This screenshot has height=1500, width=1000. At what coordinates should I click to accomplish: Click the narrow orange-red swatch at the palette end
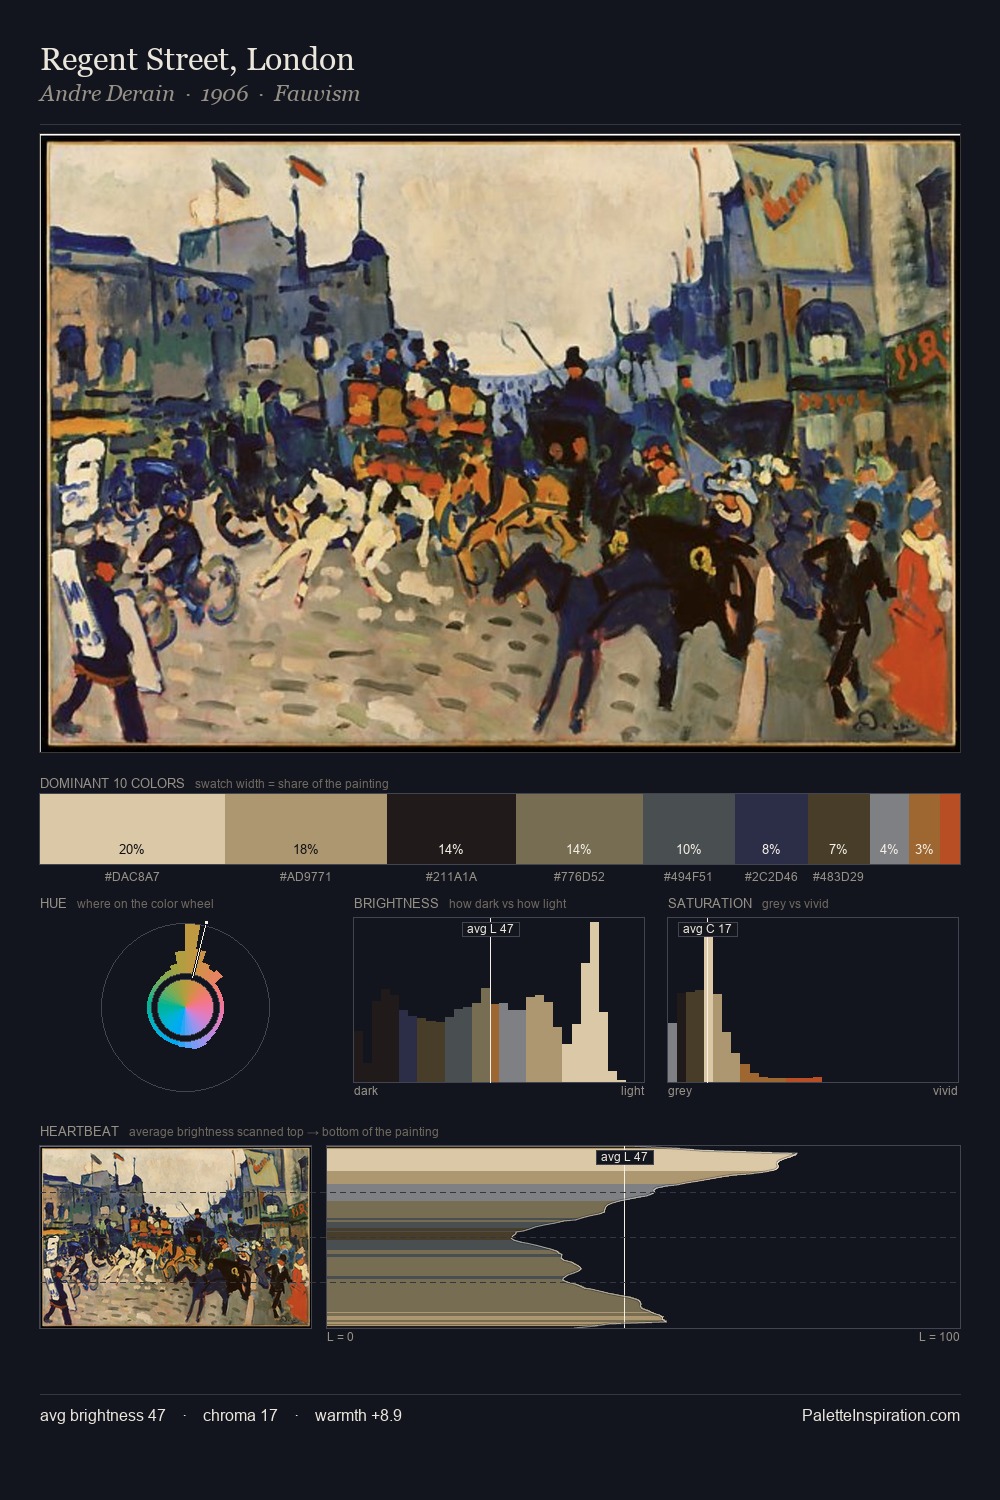(950, 828)
